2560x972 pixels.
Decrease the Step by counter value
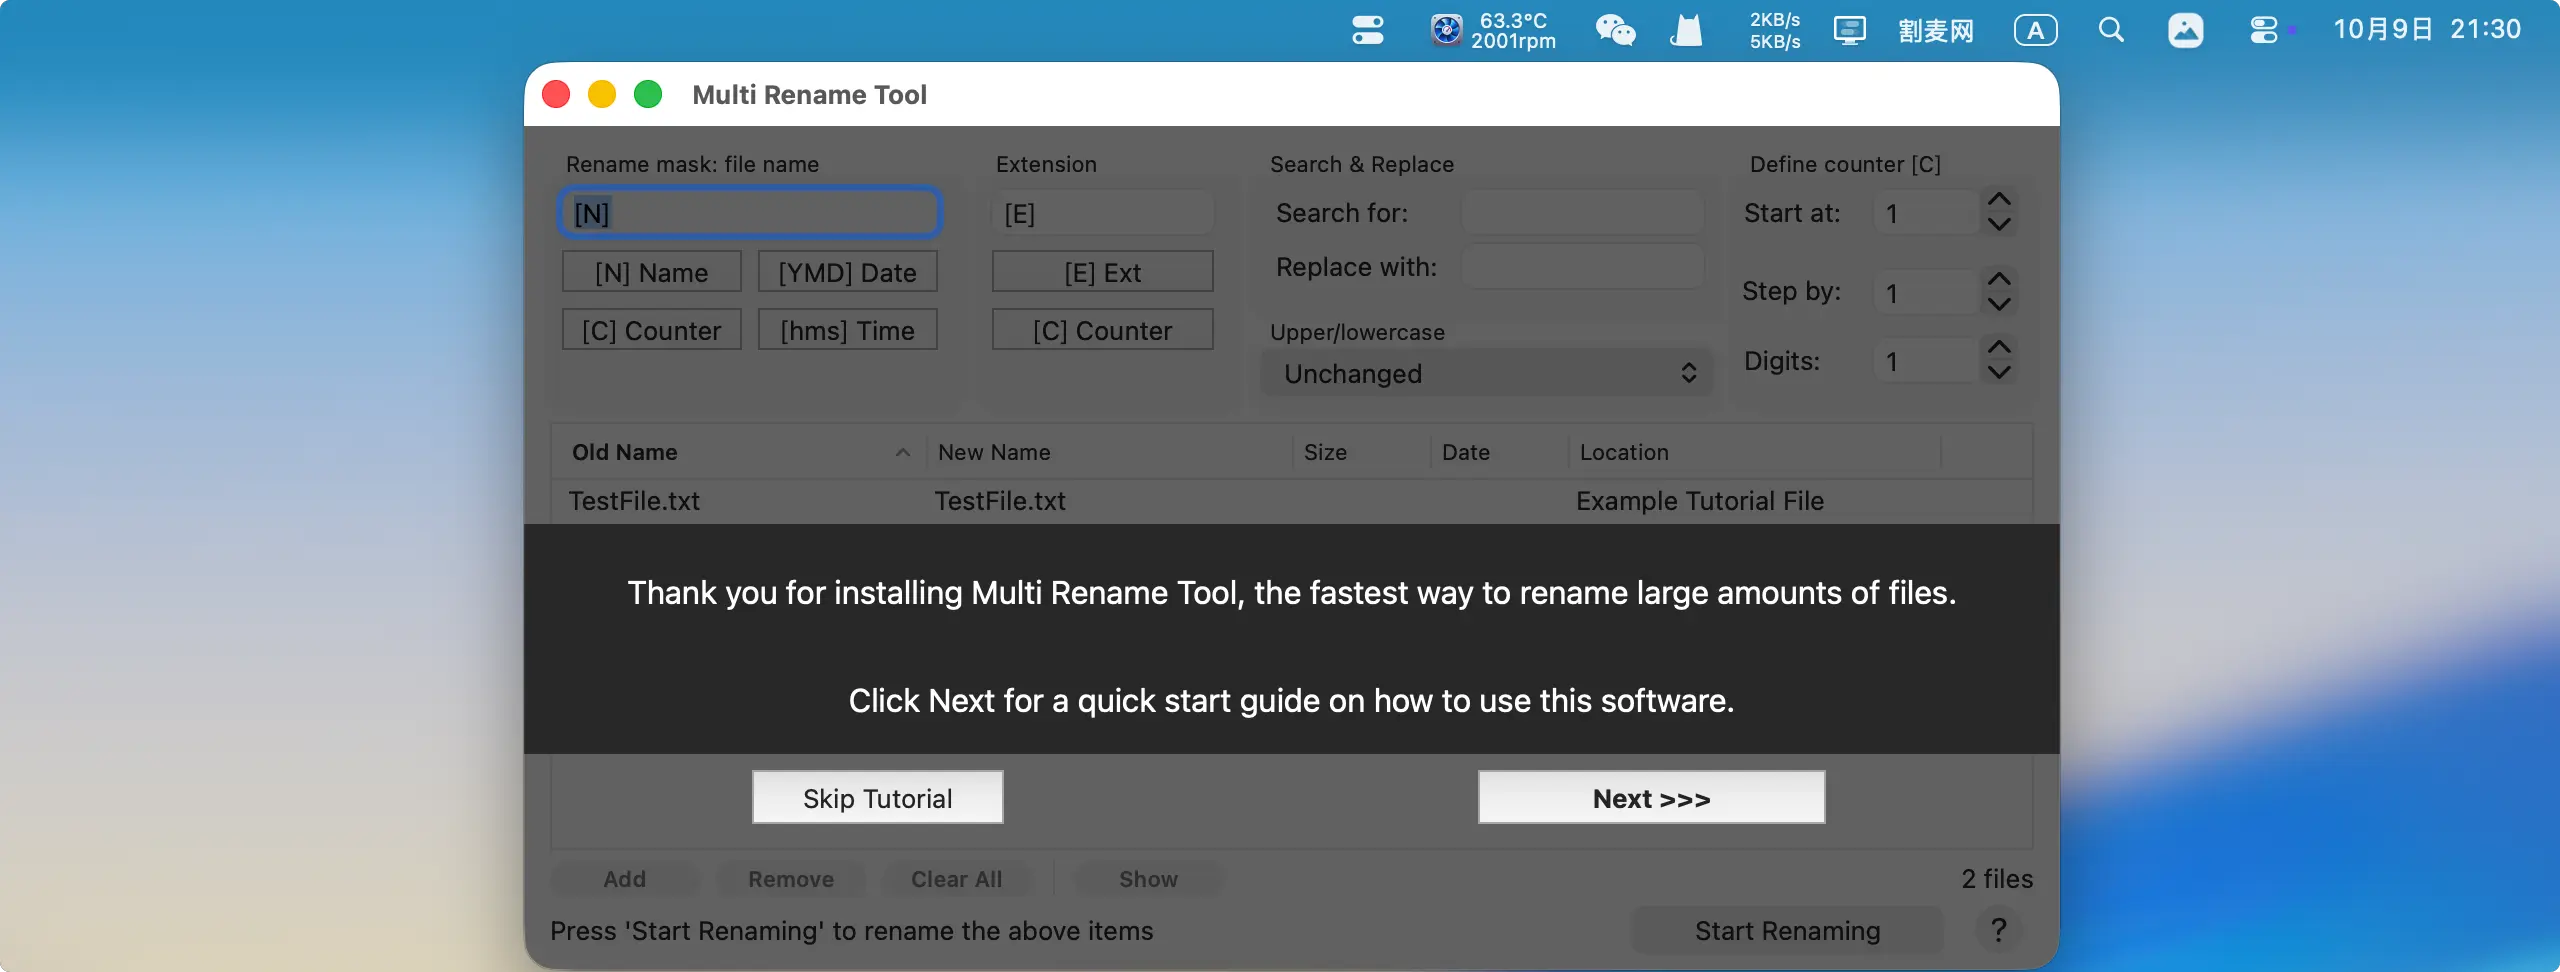1999,304
